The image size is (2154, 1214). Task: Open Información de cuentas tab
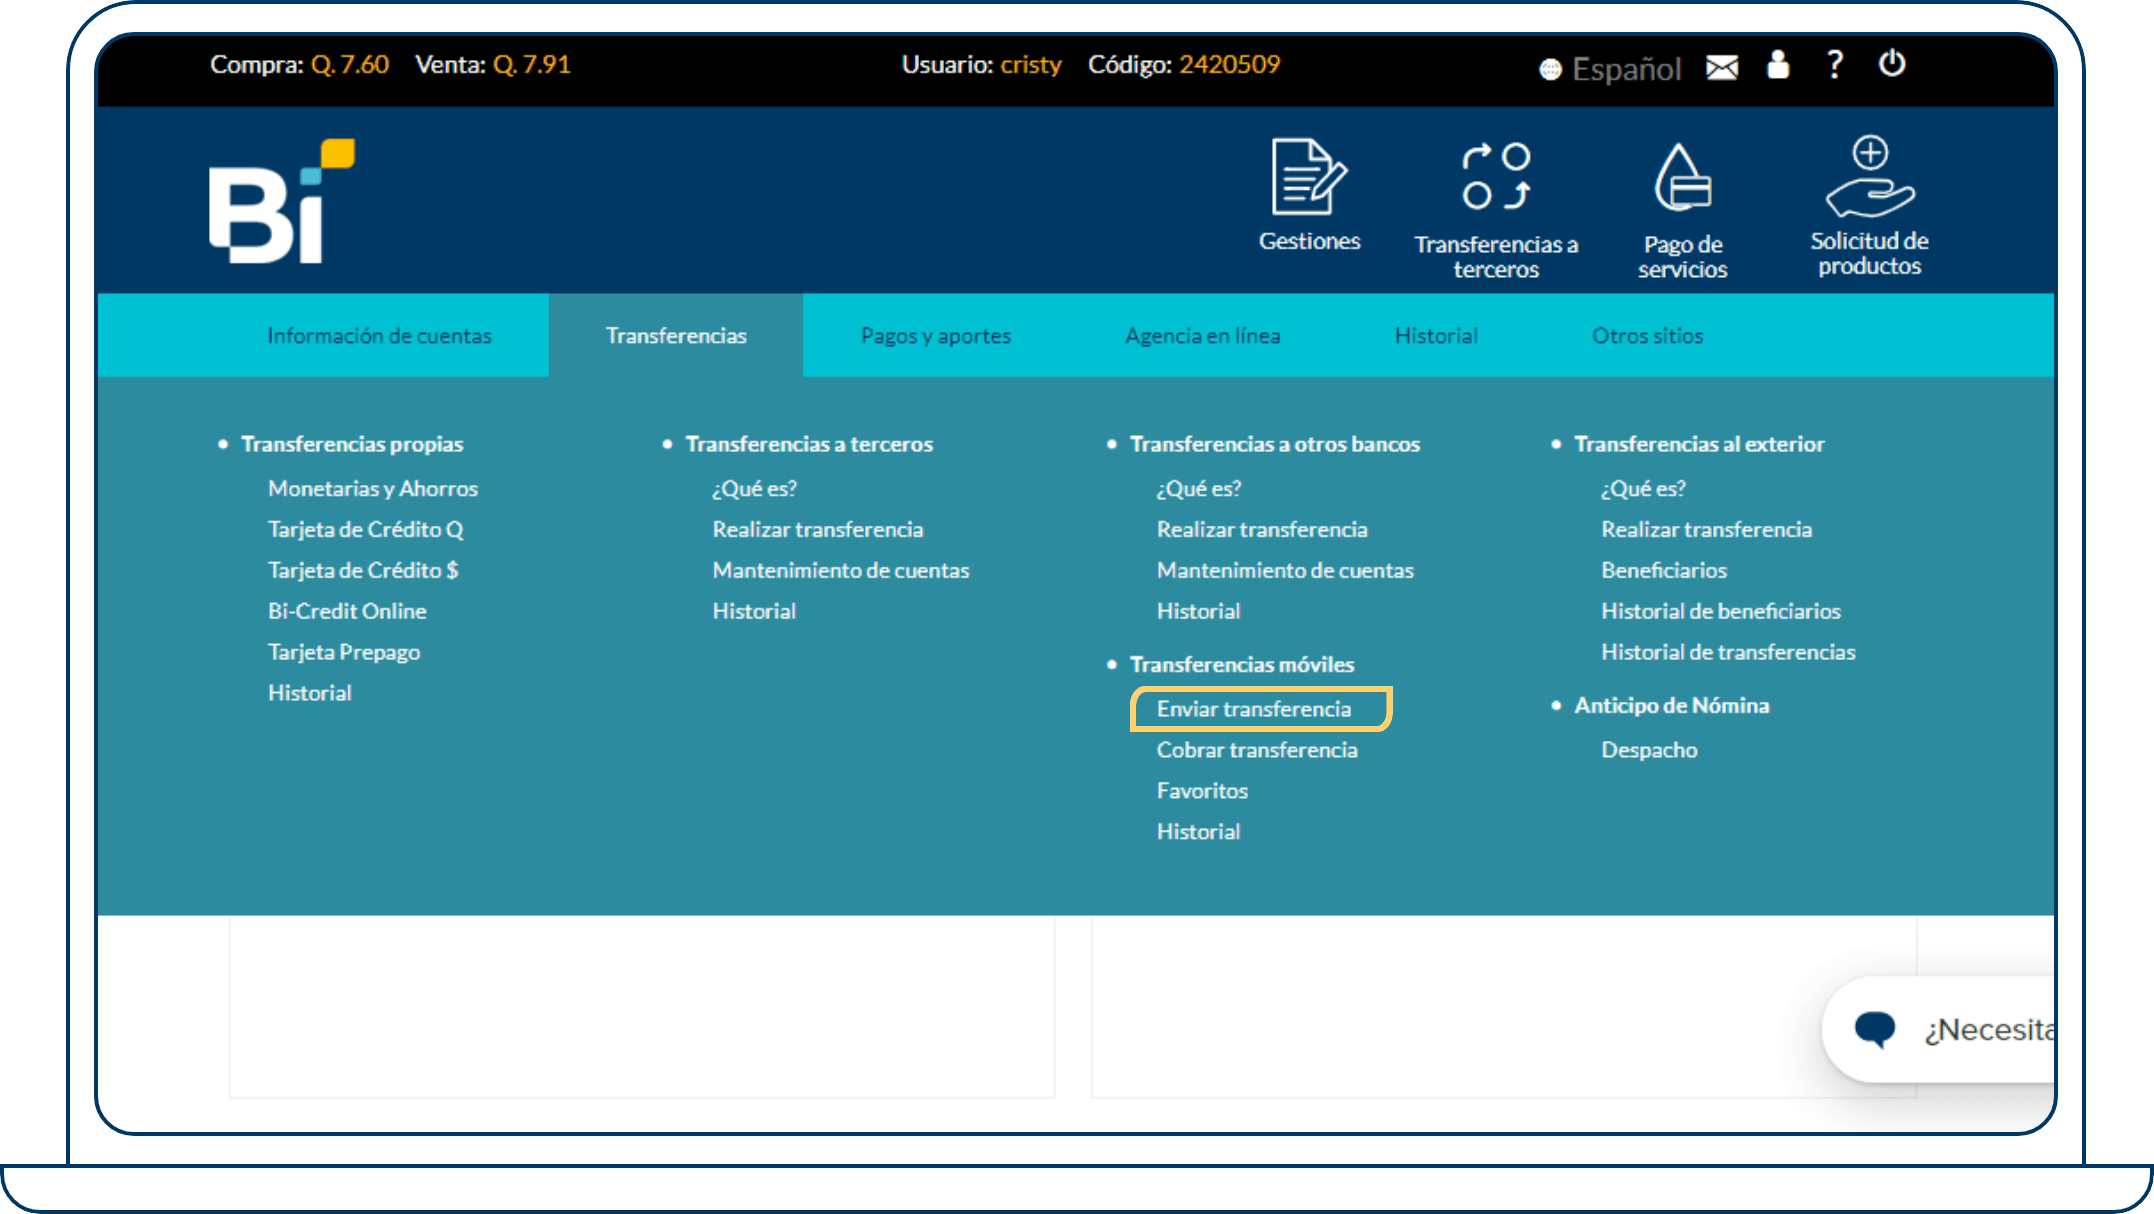(x=379, y=336)
